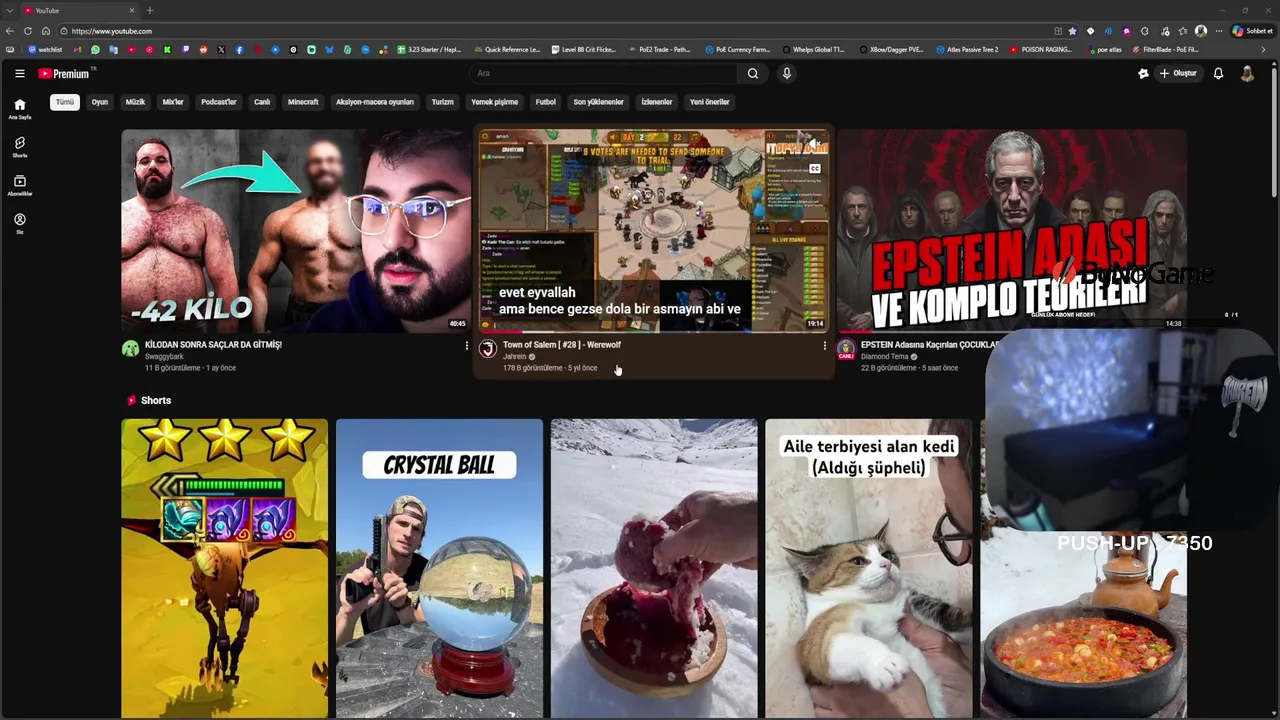Open Level 88 Crit Flicker bookmark
This screenshot has height=720, width=1280.
[585, 49]
